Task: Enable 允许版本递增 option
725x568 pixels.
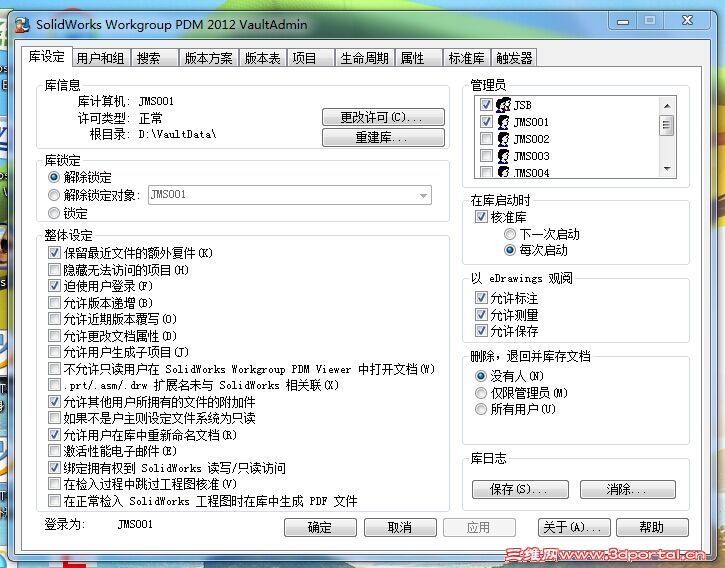Action: pos(54,303)
